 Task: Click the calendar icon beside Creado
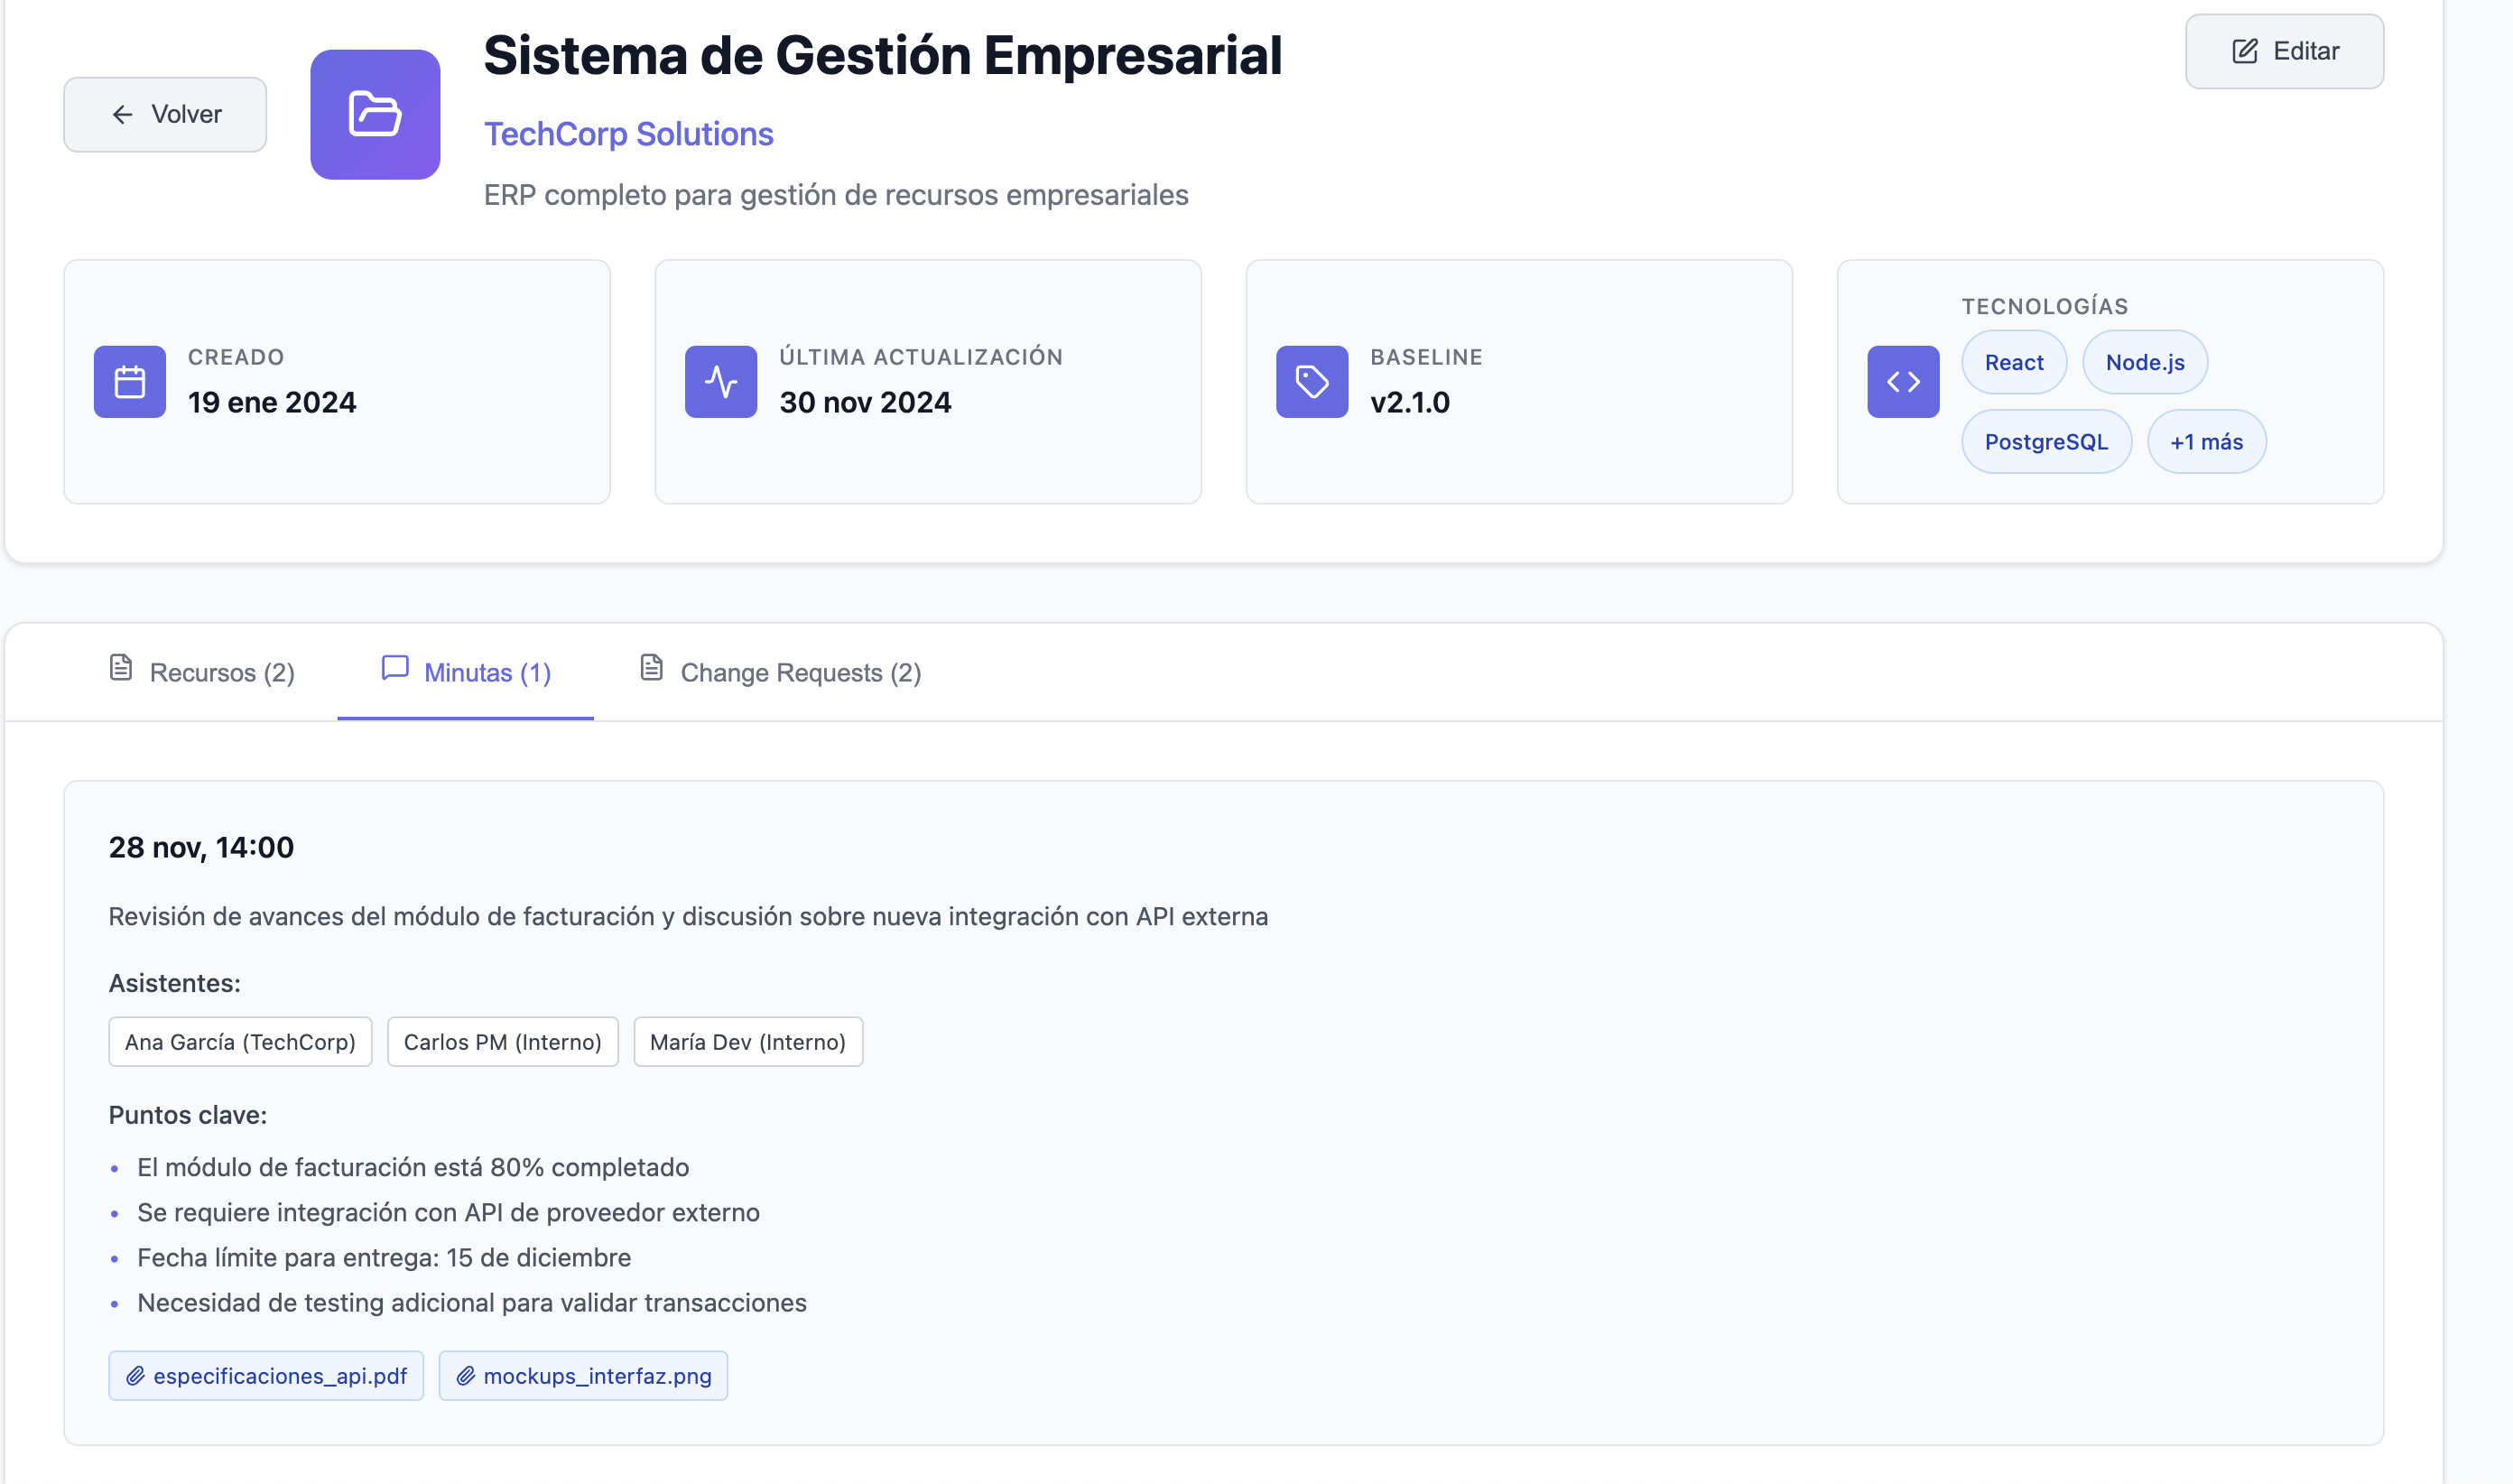[130, 381]
